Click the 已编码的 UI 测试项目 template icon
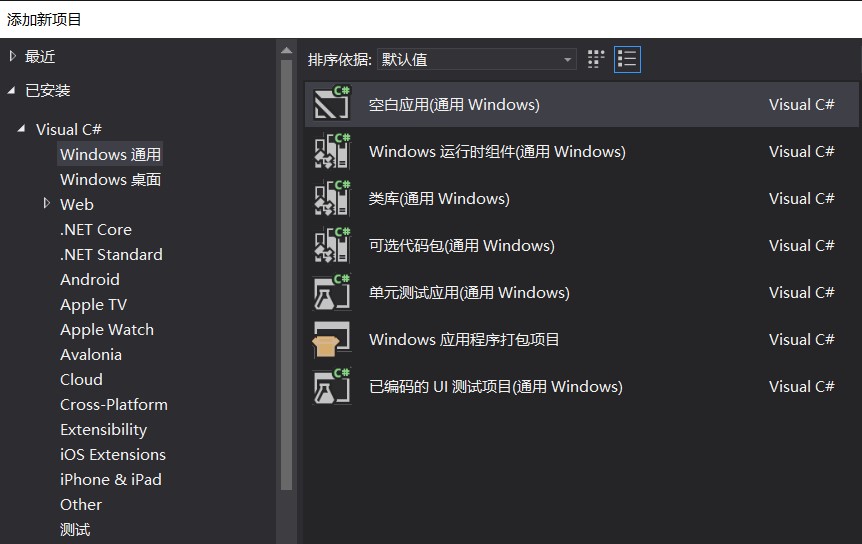862x544 pixels. coord(332,386)
